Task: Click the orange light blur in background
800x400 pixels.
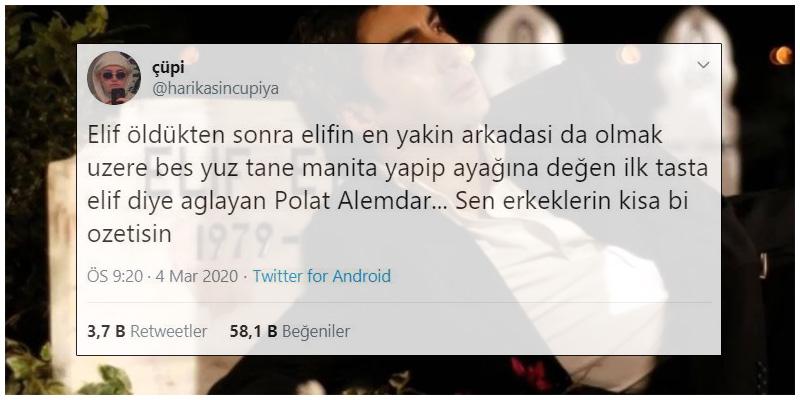Action: (x=781, y=55)
